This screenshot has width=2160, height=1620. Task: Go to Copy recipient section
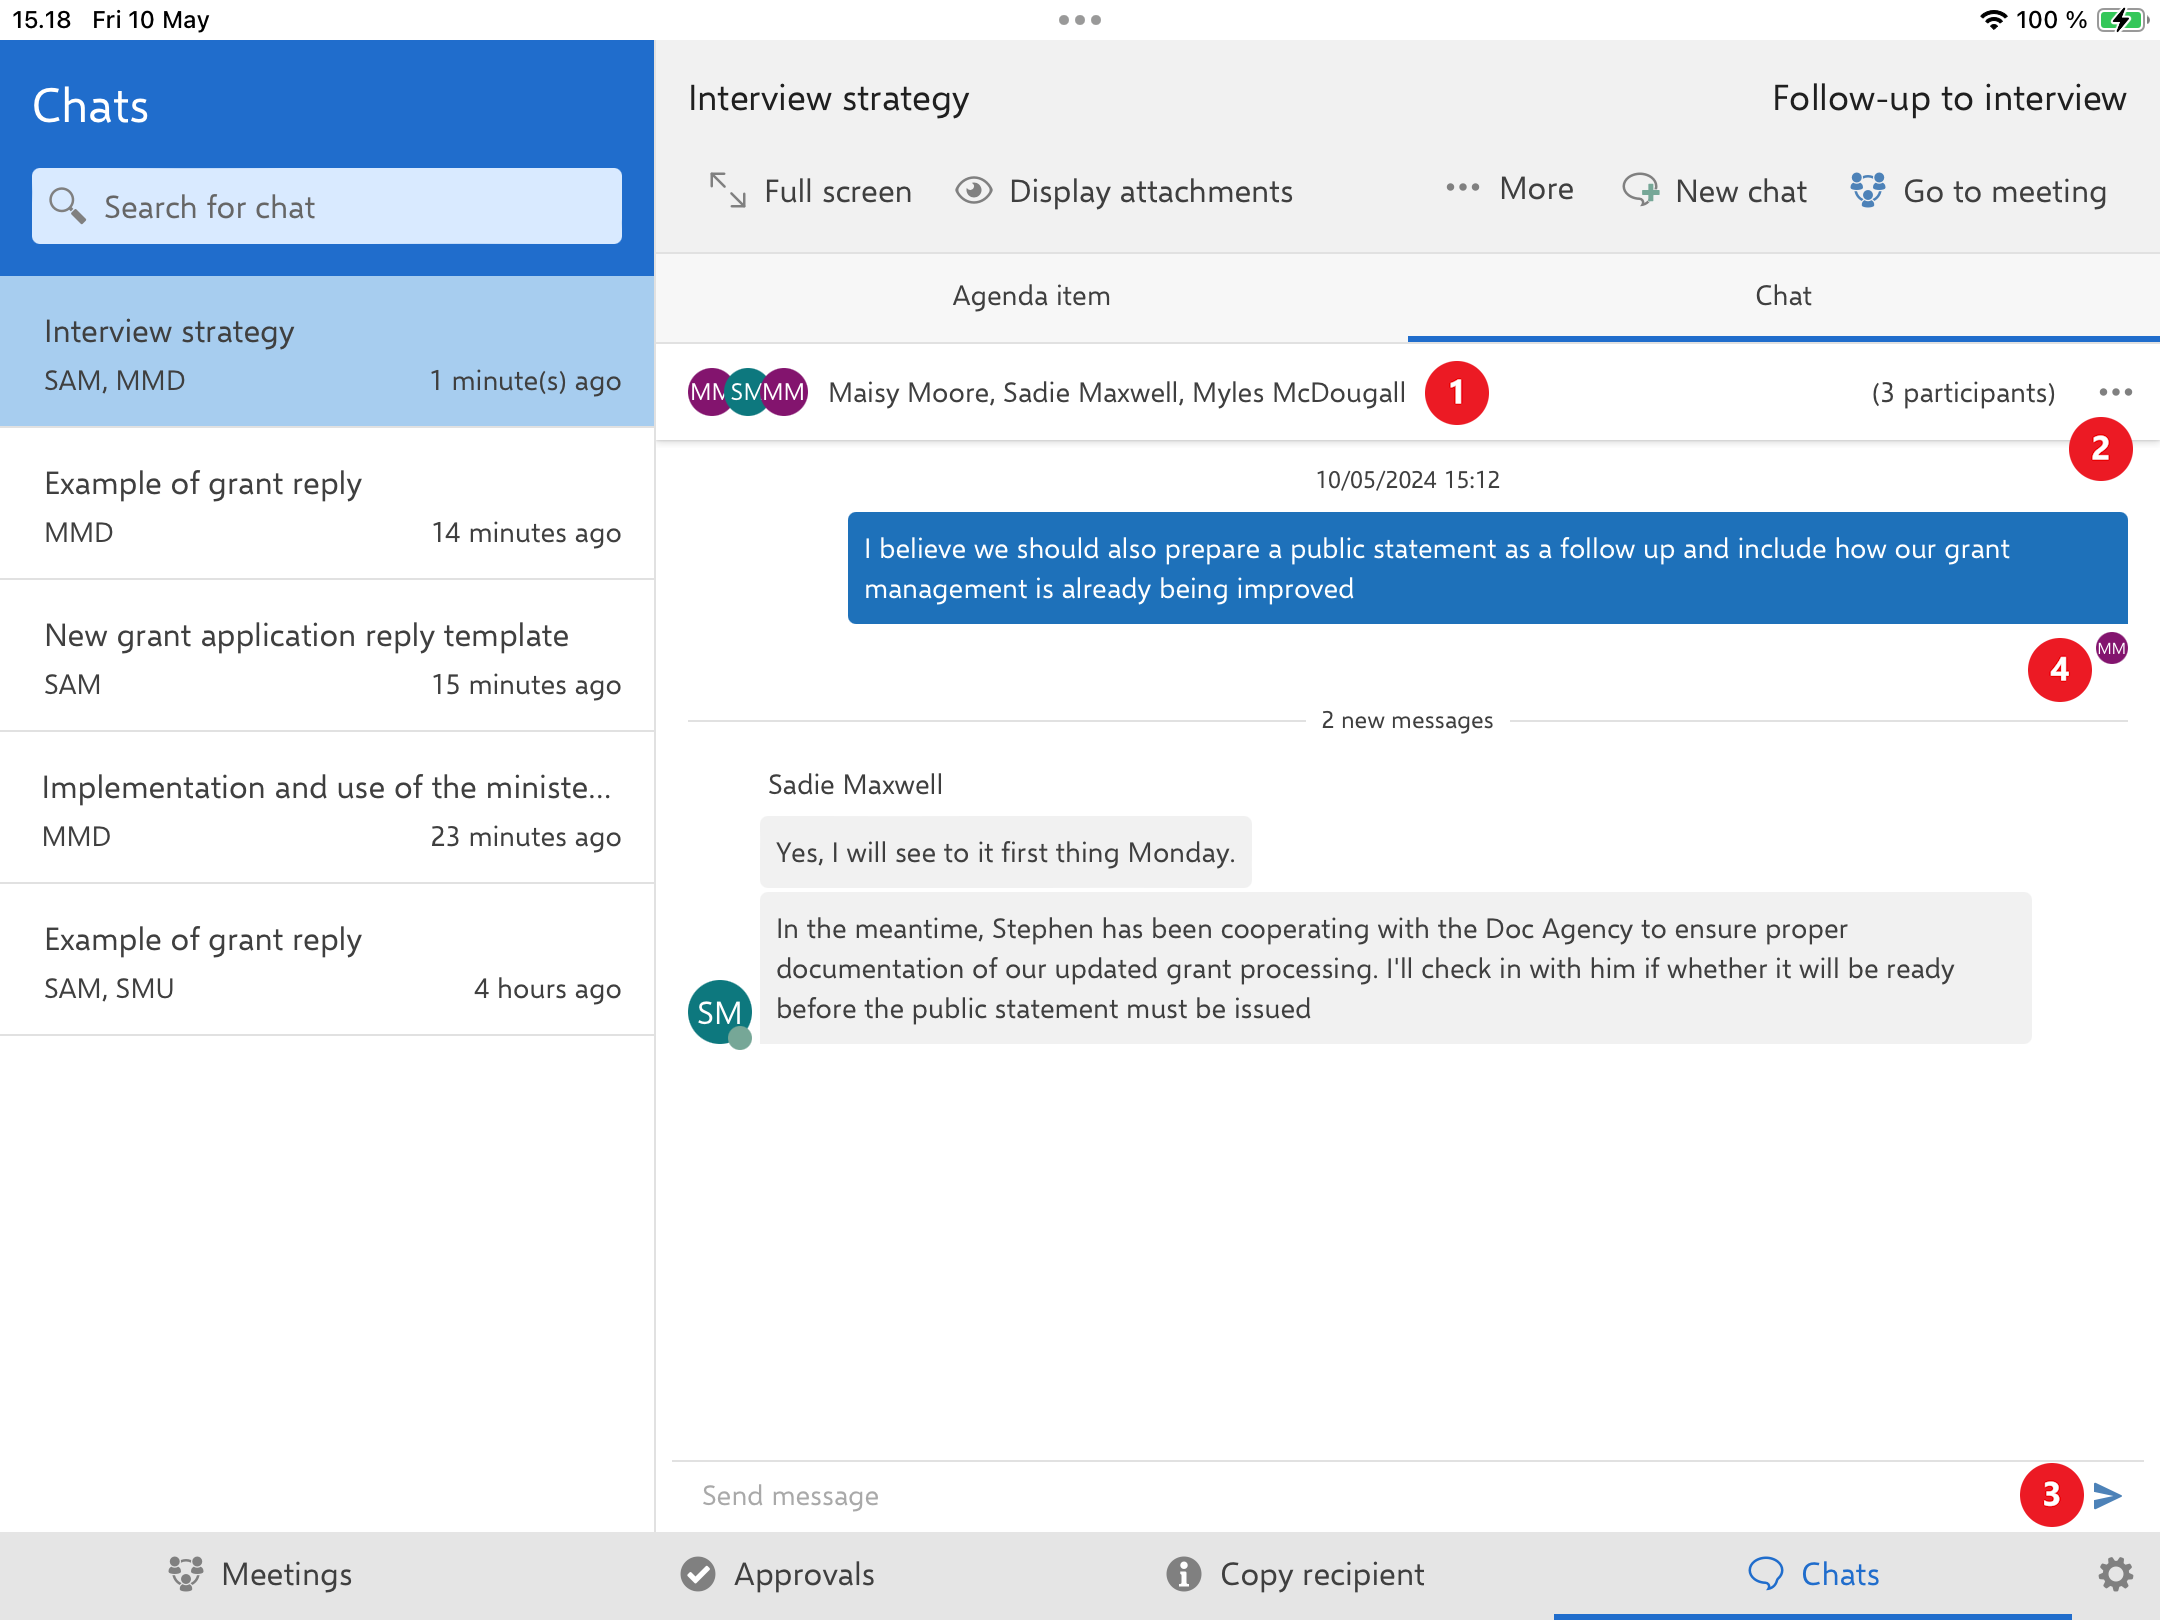tap(1295, 1574)
